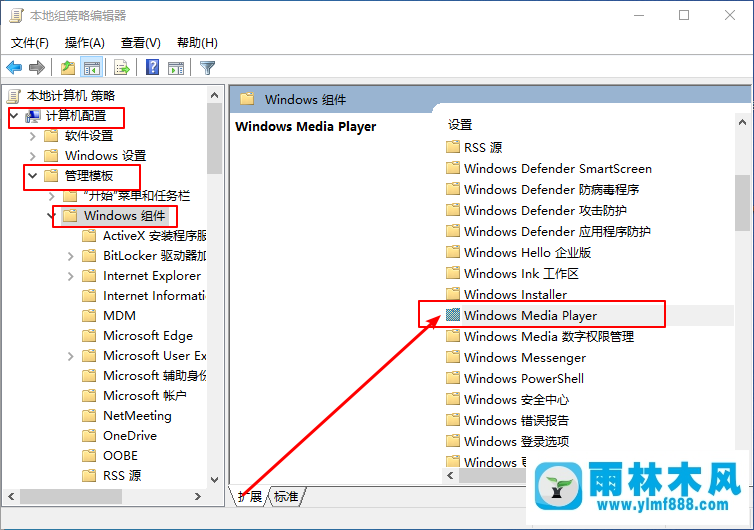Click the Windows Installer folder icon

pos(453,293)
